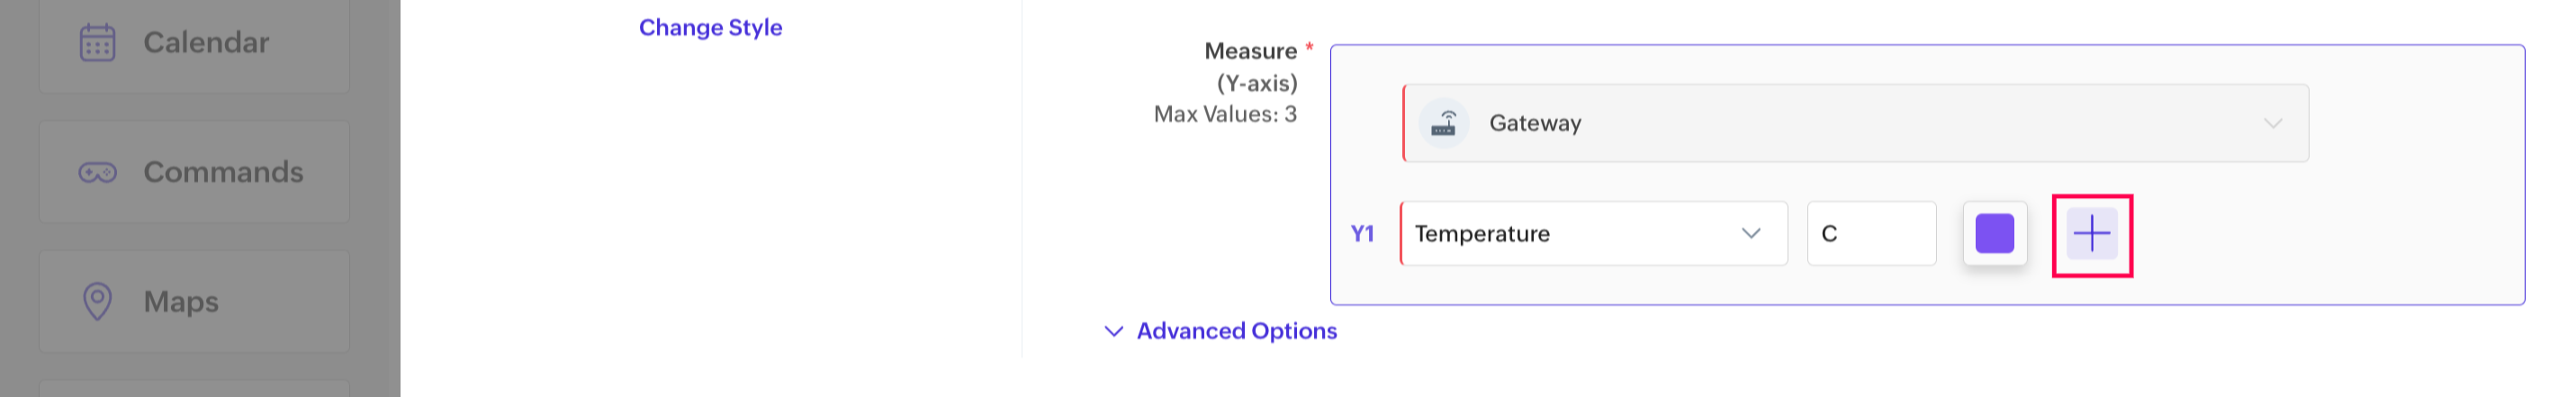Click the unit input field containing C

[x=1870, y=234]
